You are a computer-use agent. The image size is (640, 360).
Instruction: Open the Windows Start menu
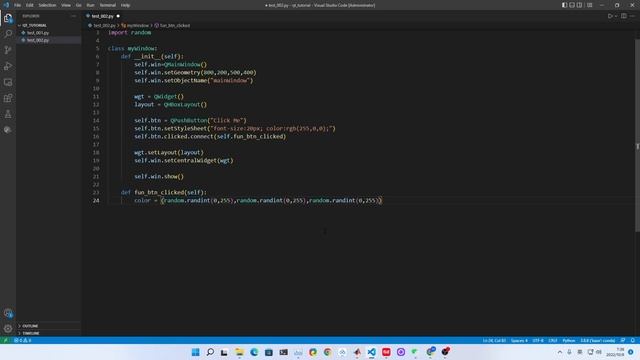tap(196, 352)
